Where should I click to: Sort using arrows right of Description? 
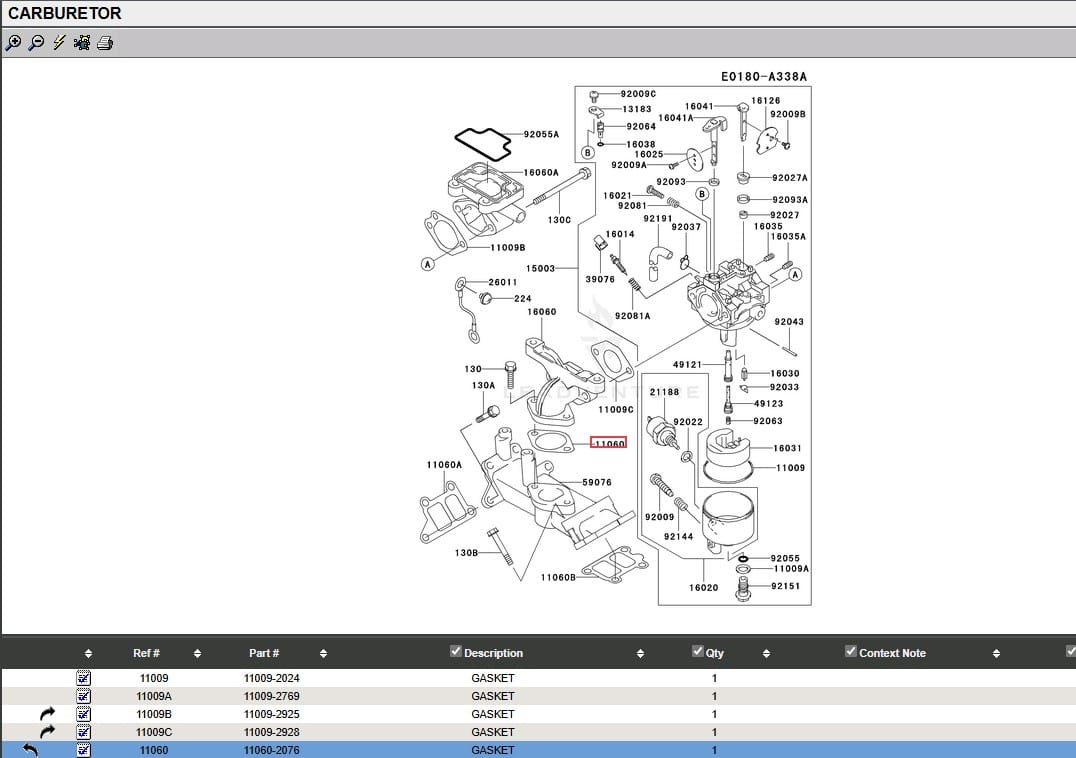(640, 654)
